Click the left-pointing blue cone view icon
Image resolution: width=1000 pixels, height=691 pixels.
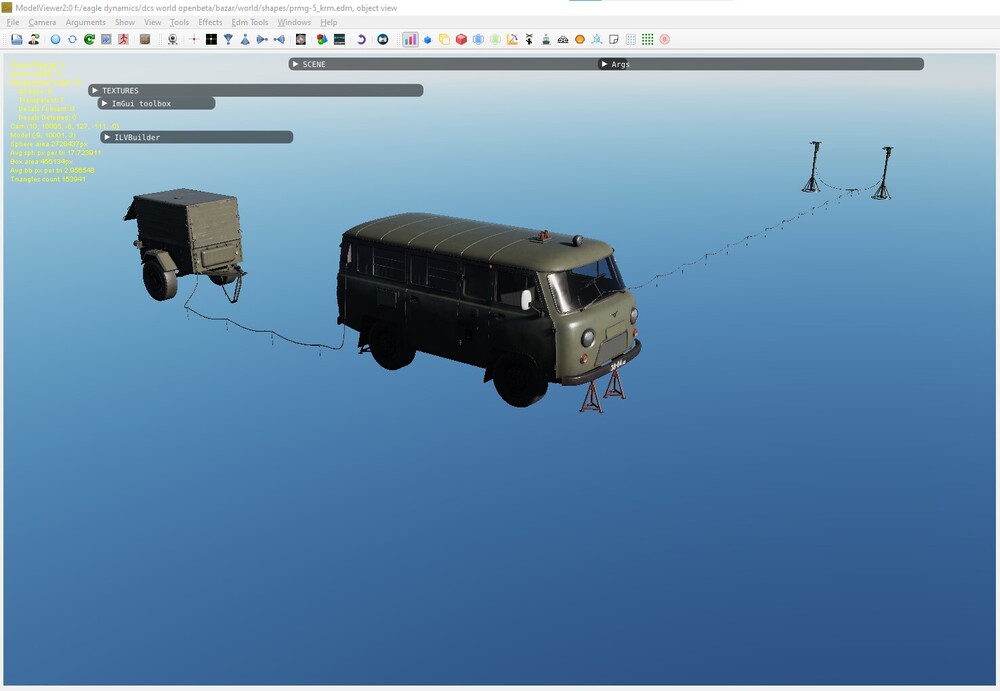coord(279,40)
